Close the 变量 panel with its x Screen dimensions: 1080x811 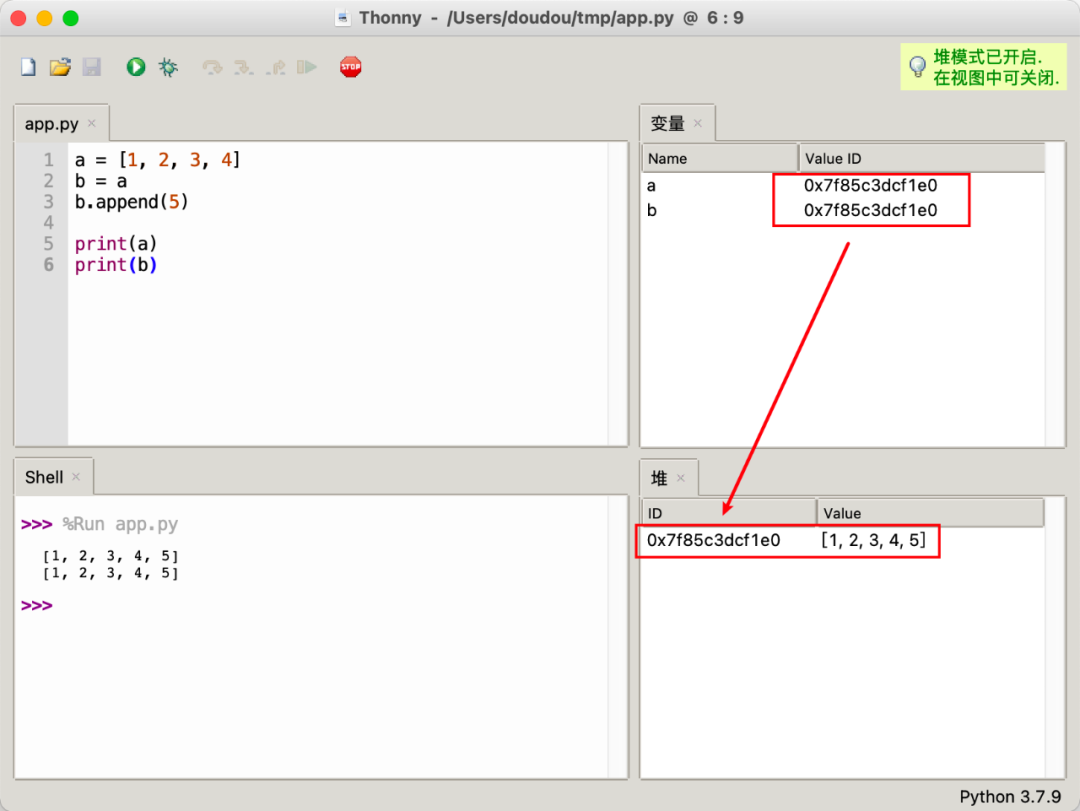tap(700, 122)
